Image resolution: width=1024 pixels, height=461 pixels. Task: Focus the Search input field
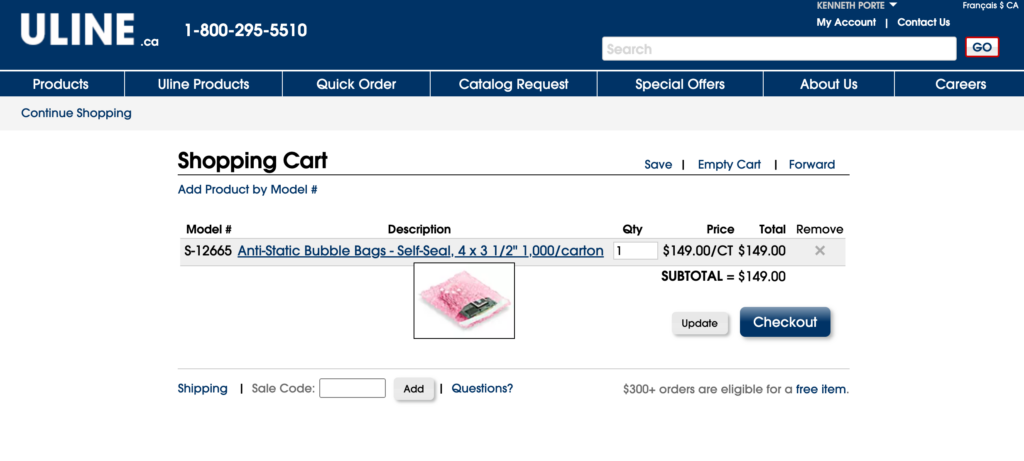pos(779,49)
